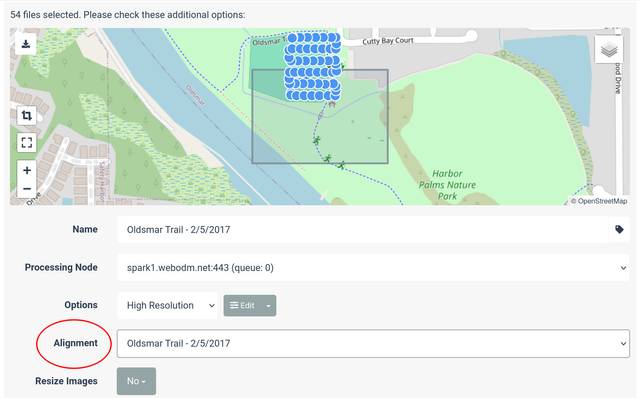Open the High Resolution options preset dropdown
640x398 pixels.
click(168, 305)
